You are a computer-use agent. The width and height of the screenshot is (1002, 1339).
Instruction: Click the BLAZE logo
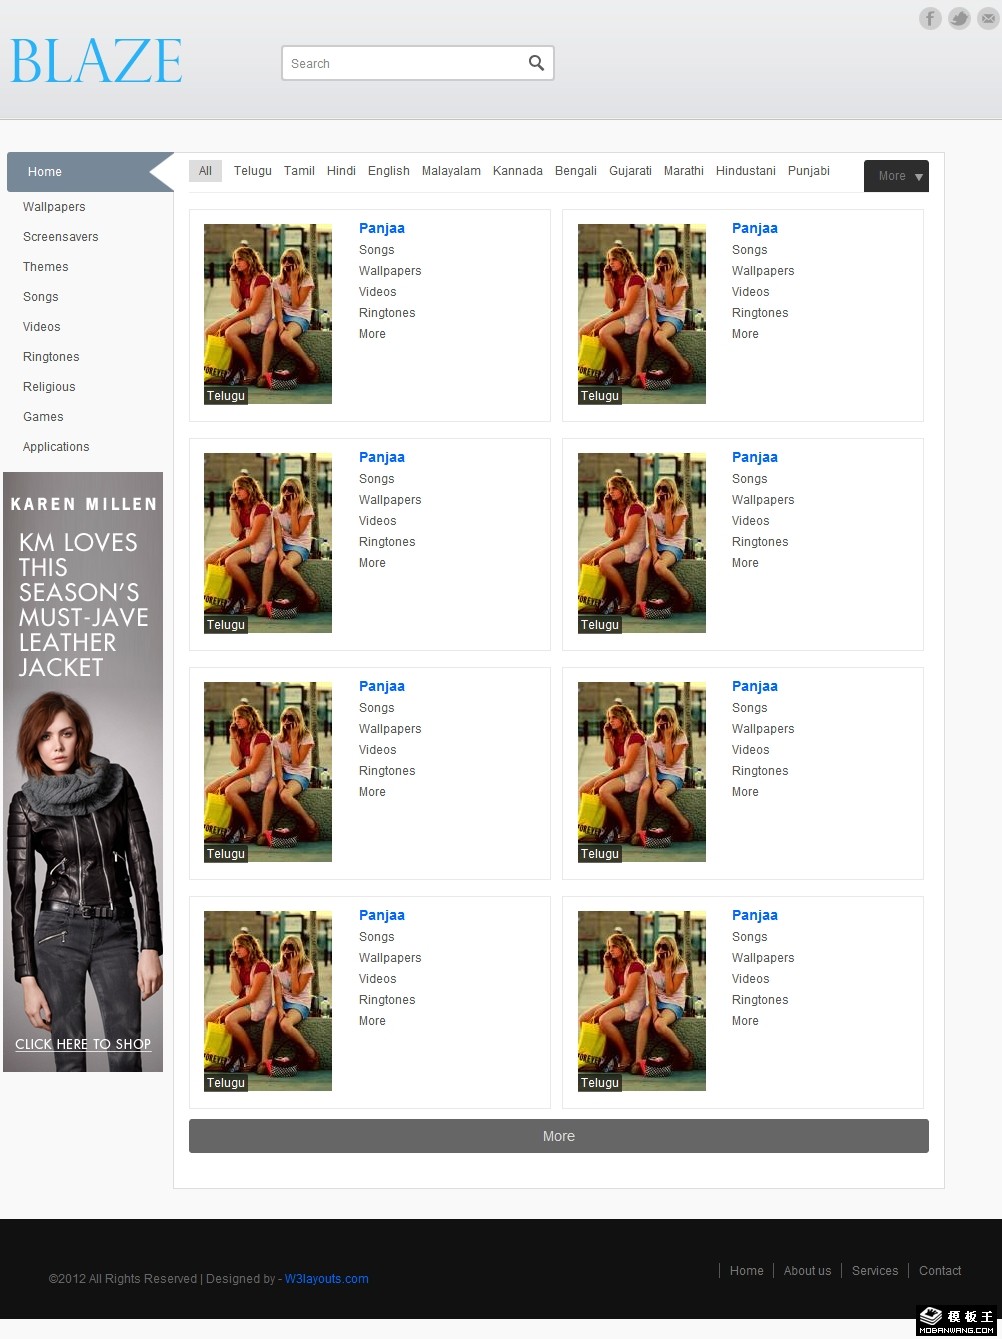(97, 62)
